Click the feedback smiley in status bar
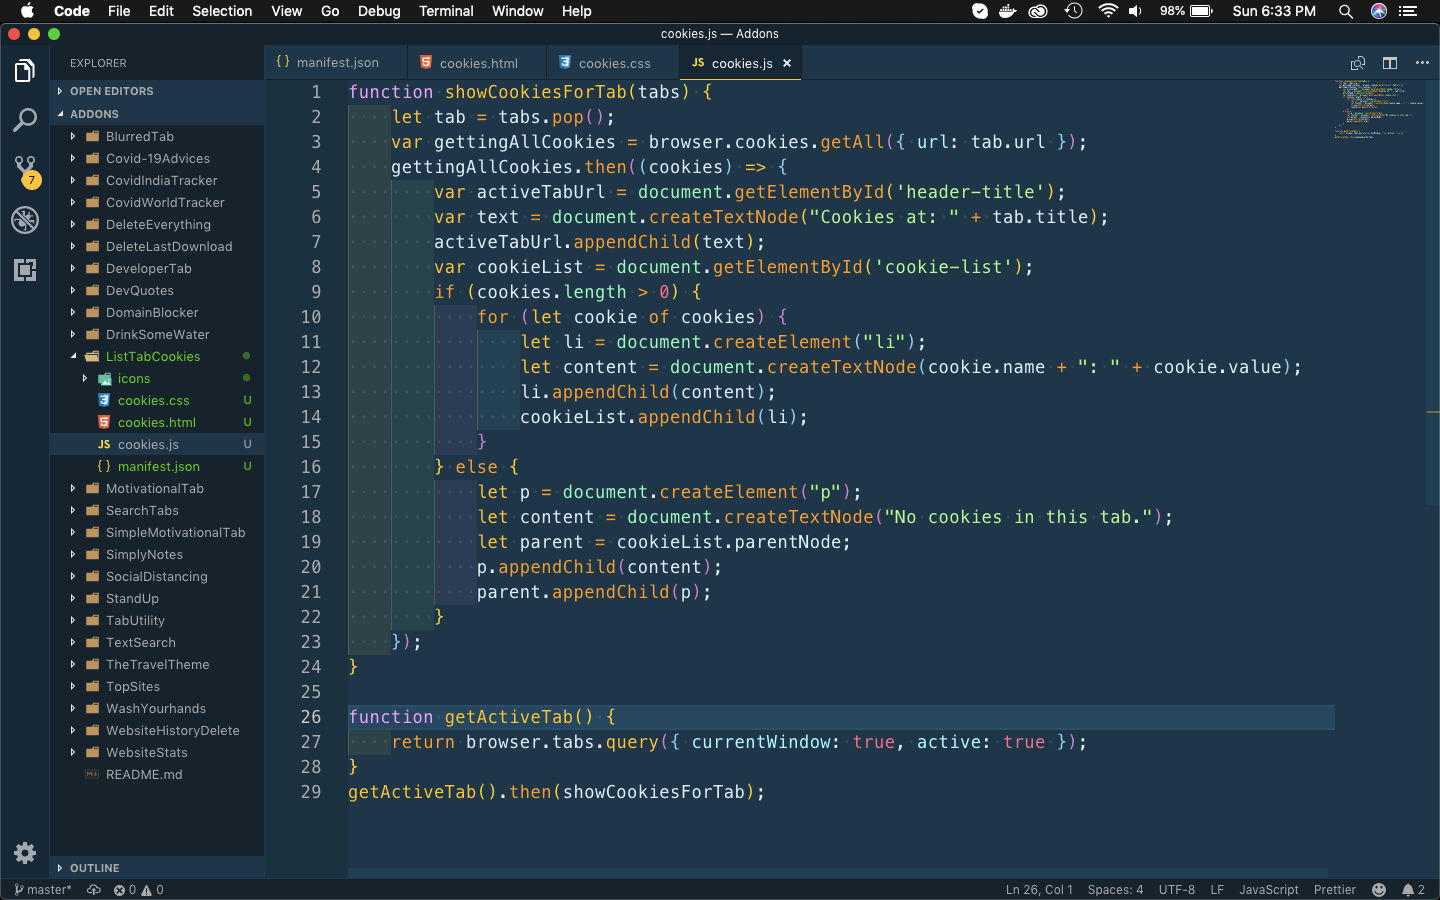 [x=1379, y=890]
